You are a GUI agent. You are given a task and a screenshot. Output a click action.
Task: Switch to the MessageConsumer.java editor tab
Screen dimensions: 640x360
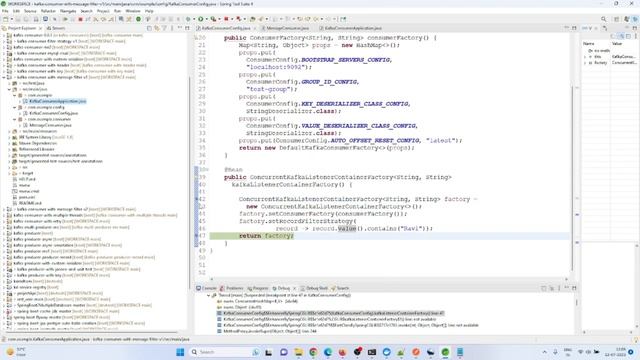[287, 28]
